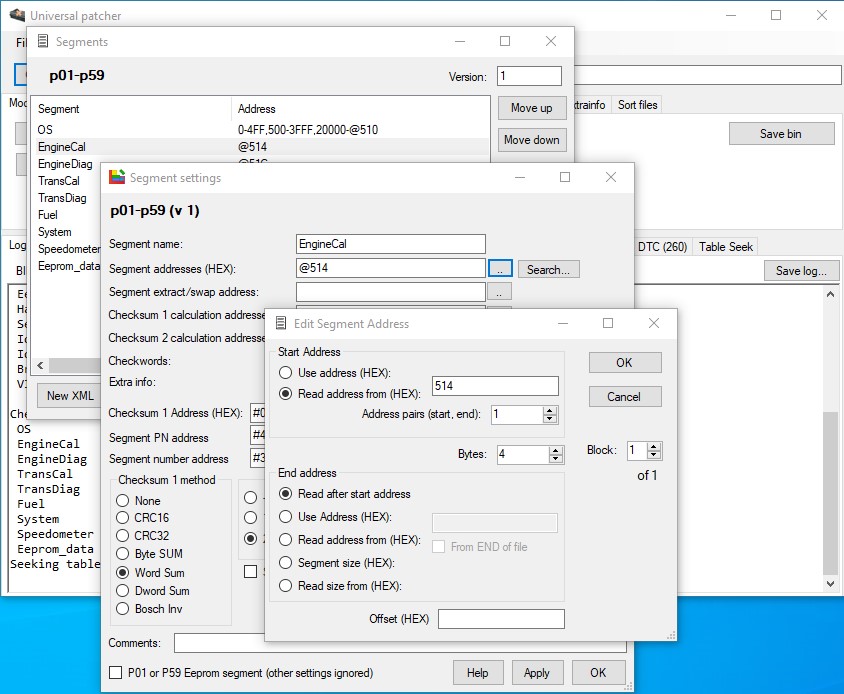Click scroll left arrow in Segments list
The width and height of the screenshot is (844, 694).
coord(41,366)
